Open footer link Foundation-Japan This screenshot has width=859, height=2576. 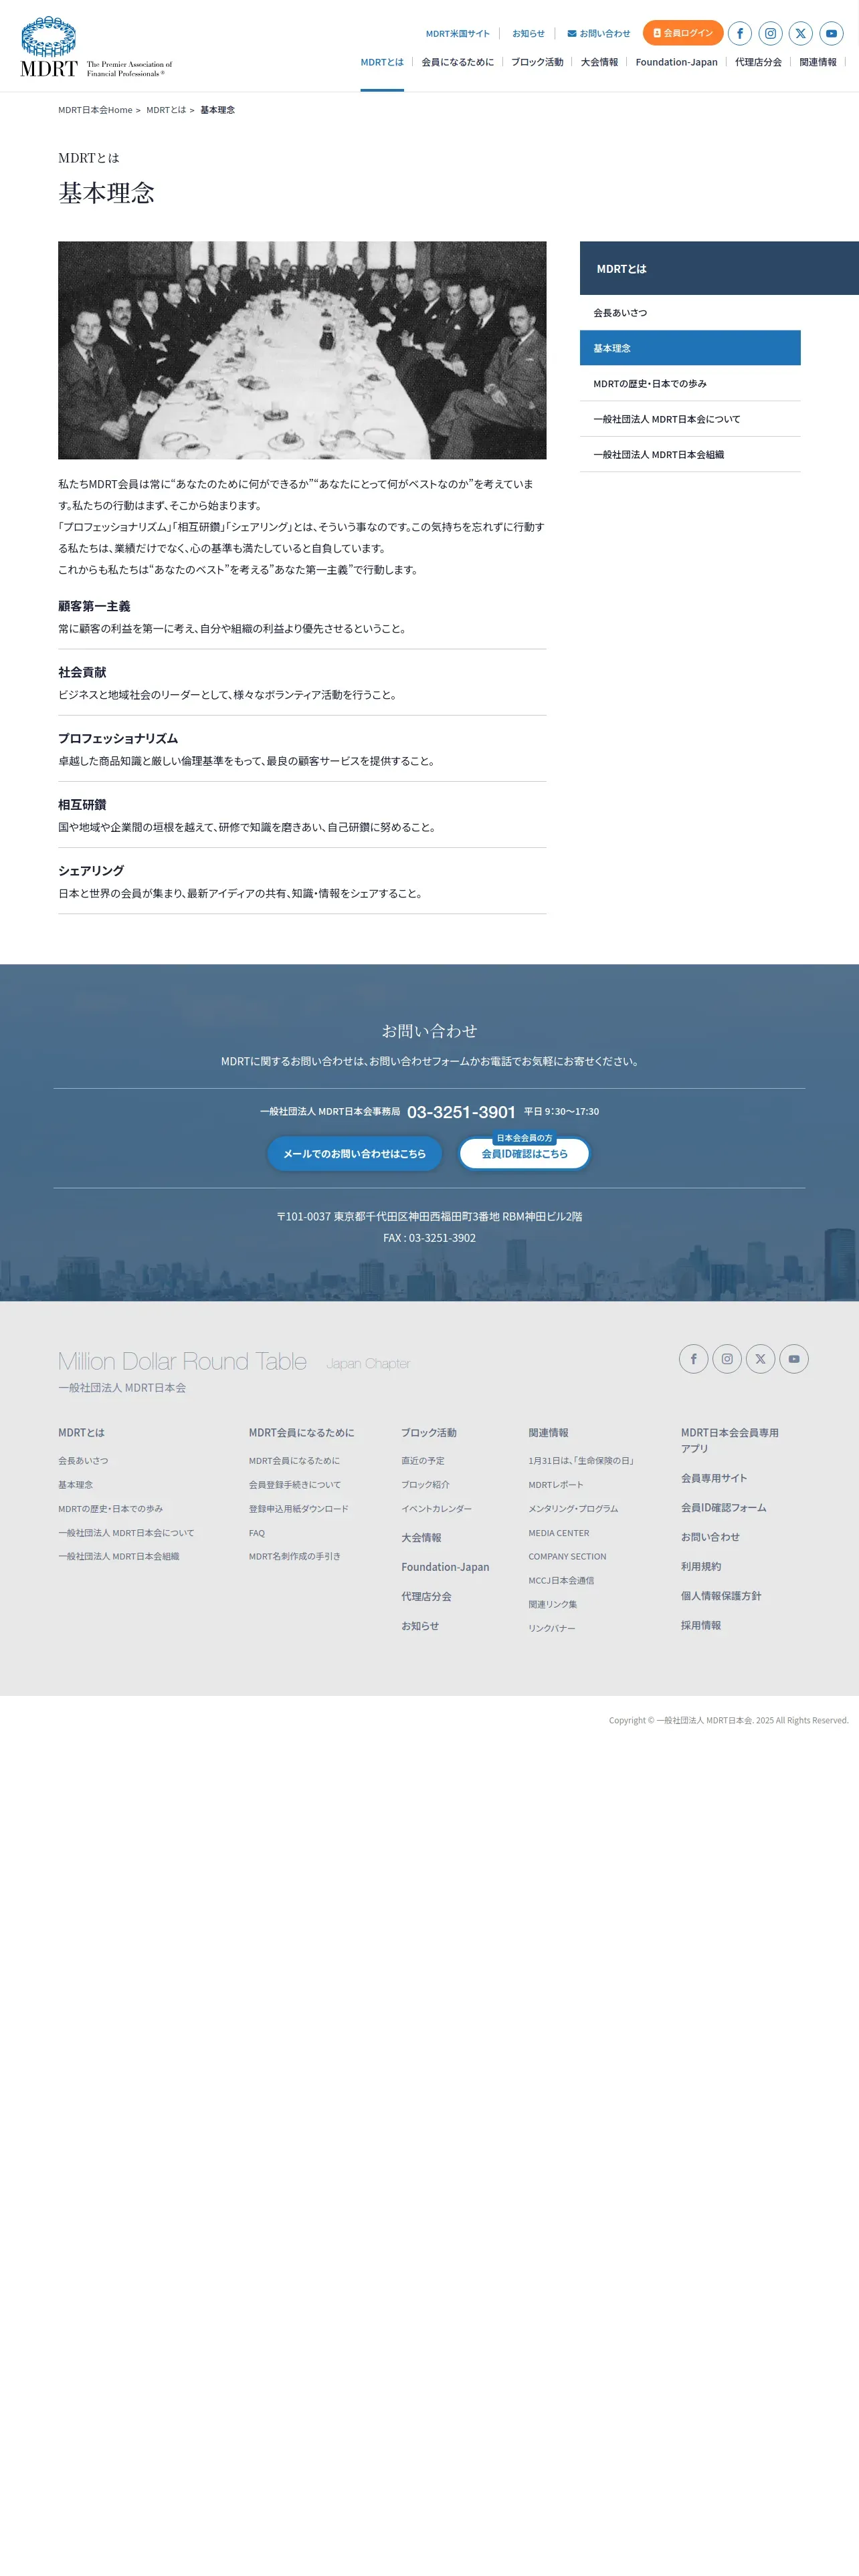pos(445,1567)
